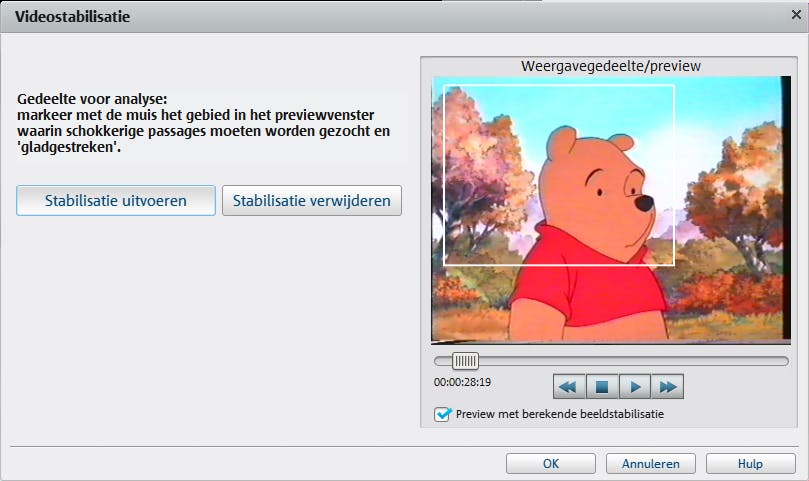Image resolution: width=809 pixels, height=481 pixels.
Task: Click the rewind playback button
Action: coord(569,387)
